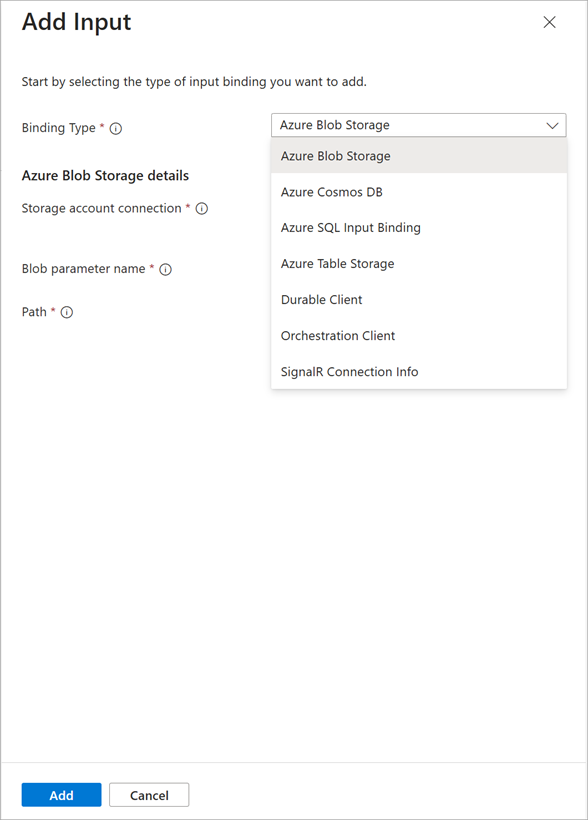The height and width of the screenshot is (820, 588).
Task: Click the Add Input title
Action: click(x=76, y=22)
